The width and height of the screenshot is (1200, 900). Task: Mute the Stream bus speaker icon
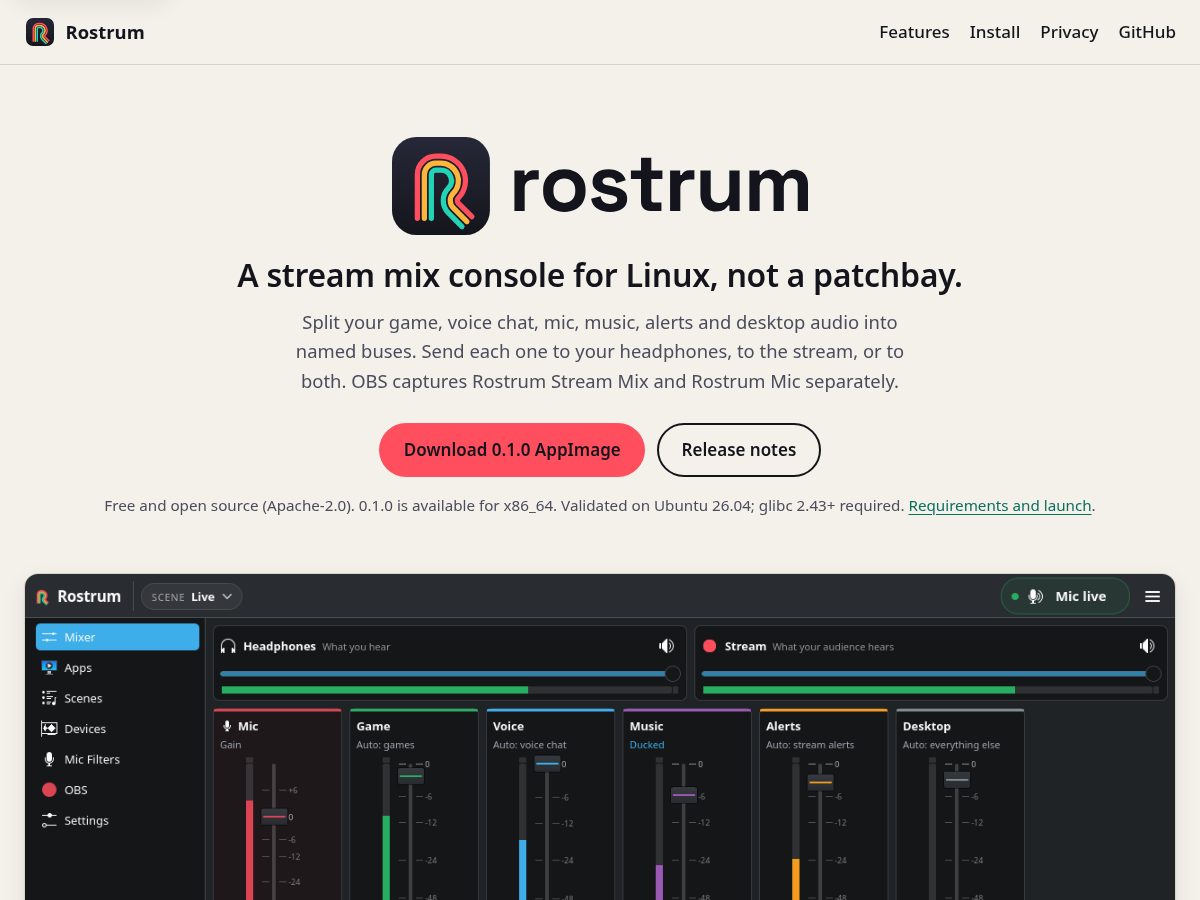(1147, 646)
